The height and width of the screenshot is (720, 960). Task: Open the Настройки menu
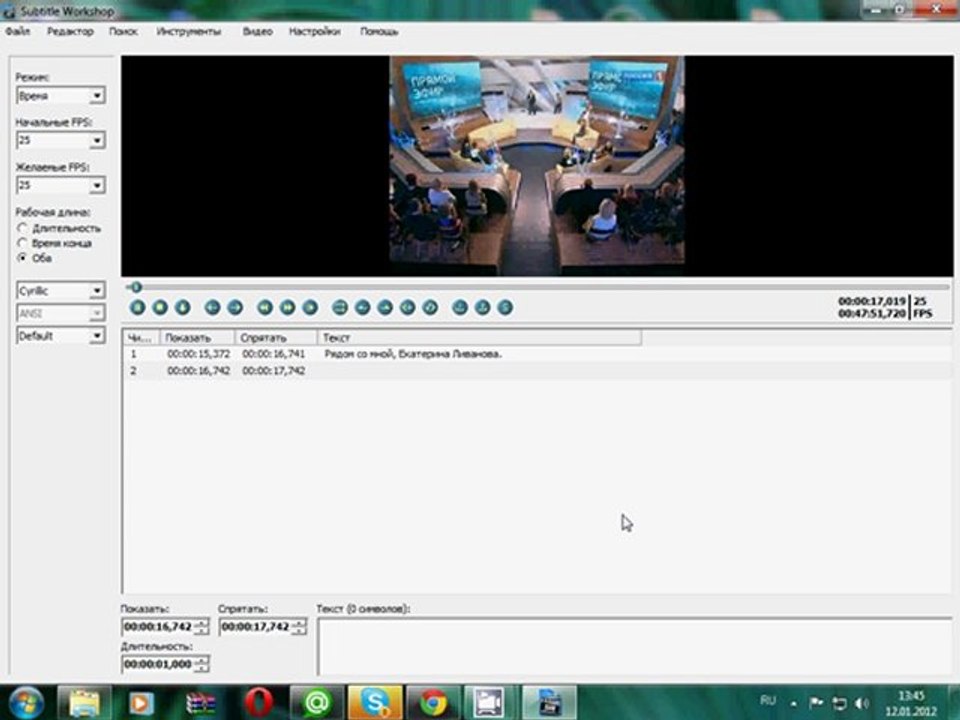point(315,31)
